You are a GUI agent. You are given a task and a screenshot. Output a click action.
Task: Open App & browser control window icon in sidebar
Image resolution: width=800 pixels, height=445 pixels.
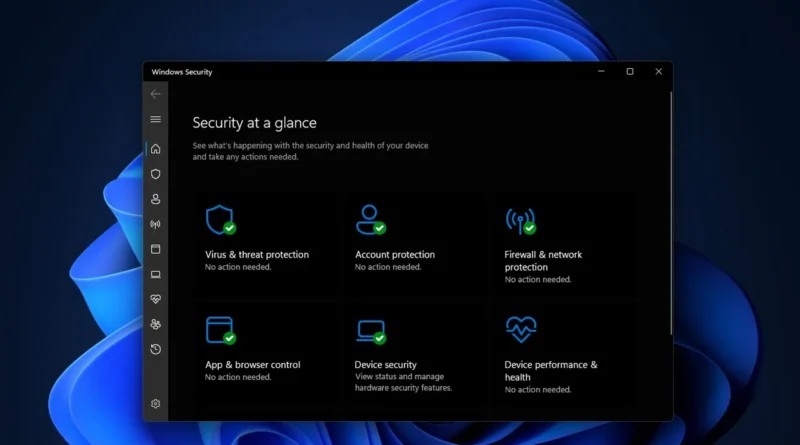click(156, 249)
